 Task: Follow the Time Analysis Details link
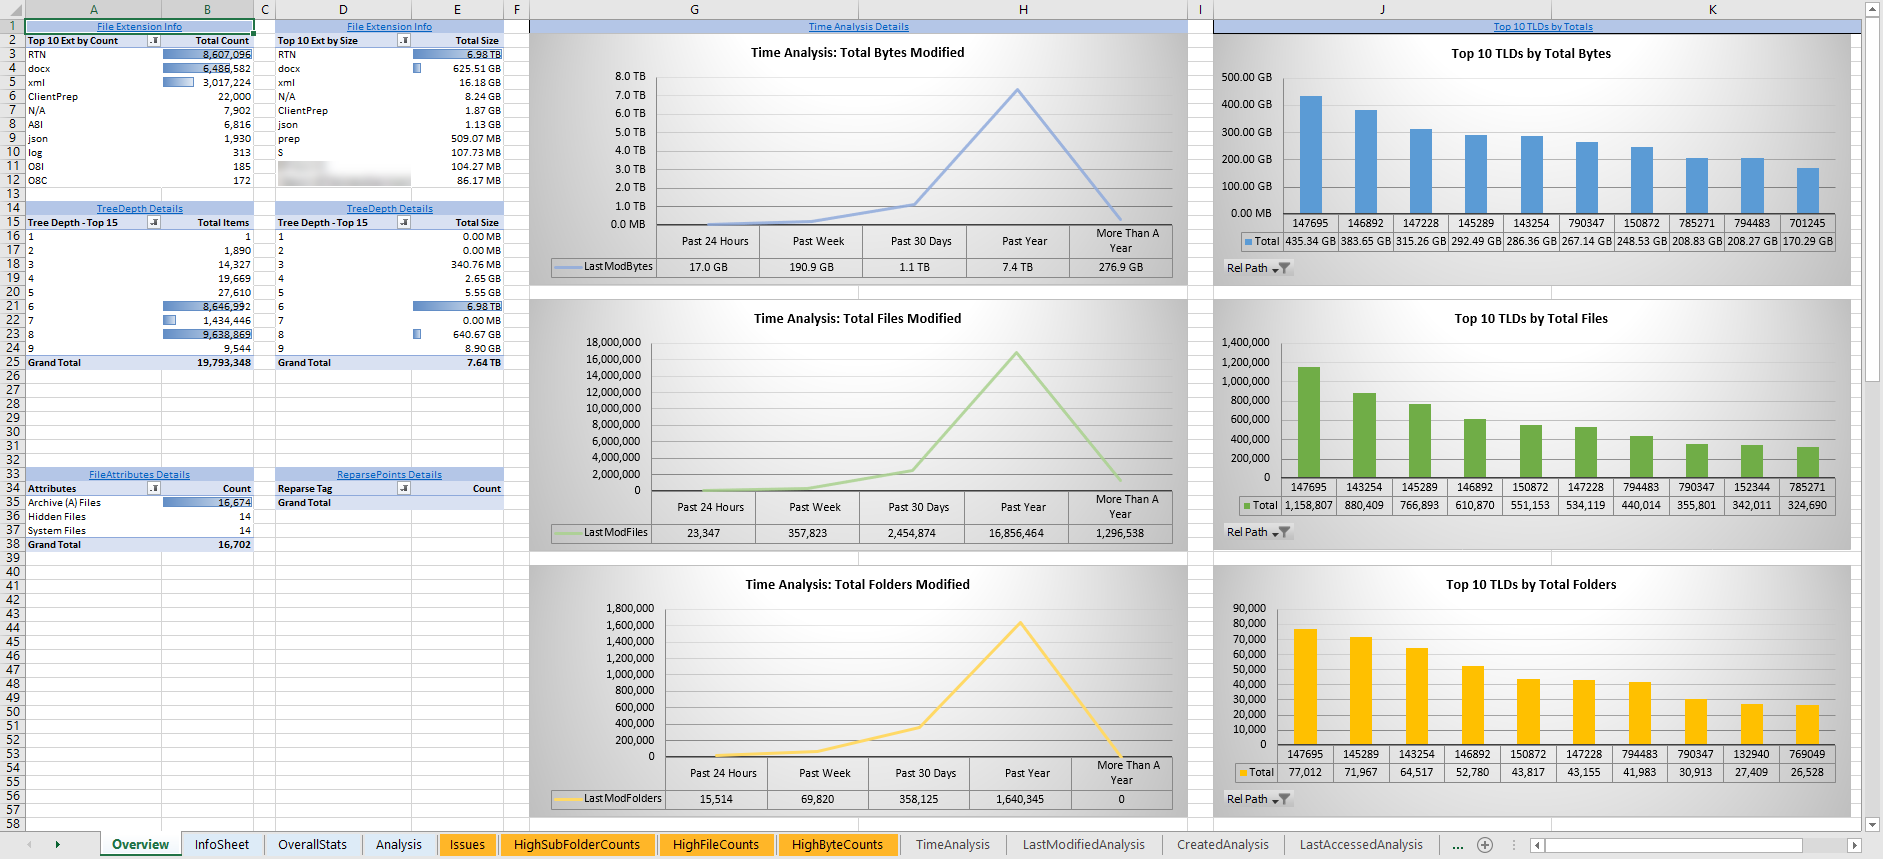(859, 27)
